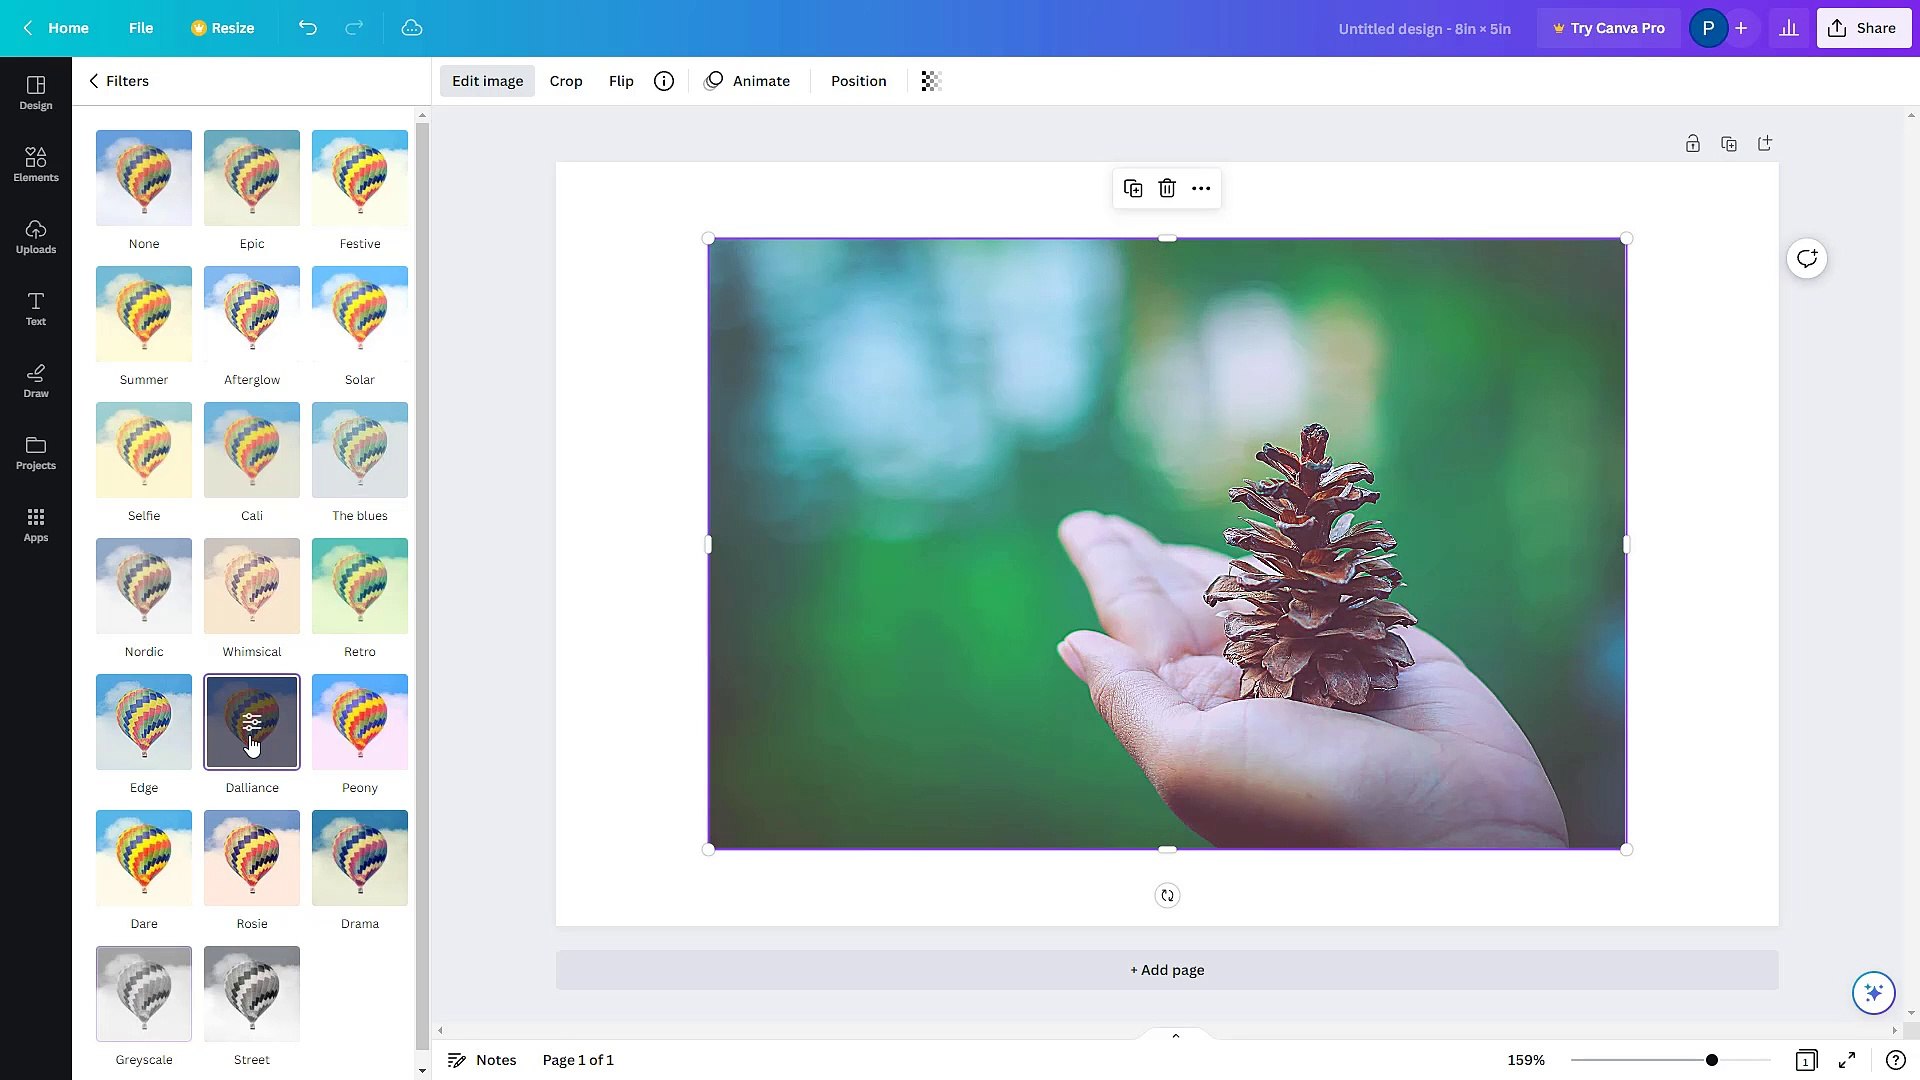Open more options via the three-dot icon
The height and width of the screenshot is (1080, 1920).
[1200, 188]
